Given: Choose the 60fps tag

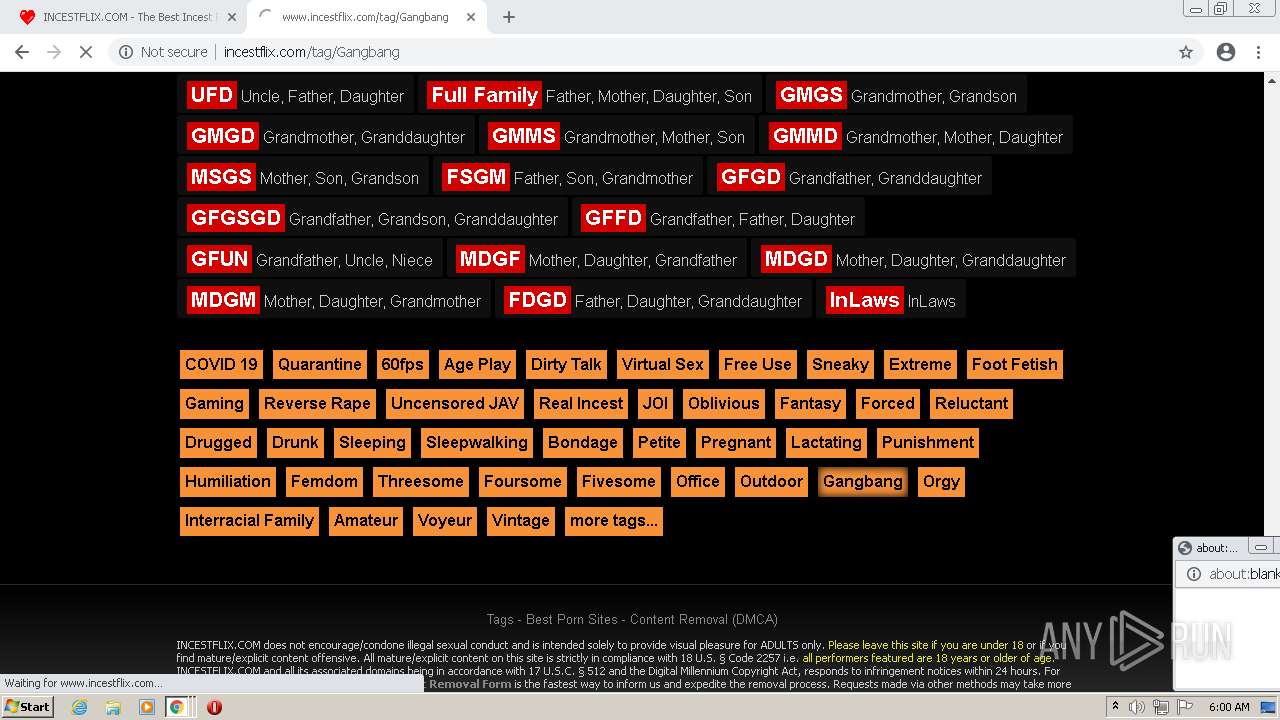Looking at the screenshot, I should (x=402, y=364).
